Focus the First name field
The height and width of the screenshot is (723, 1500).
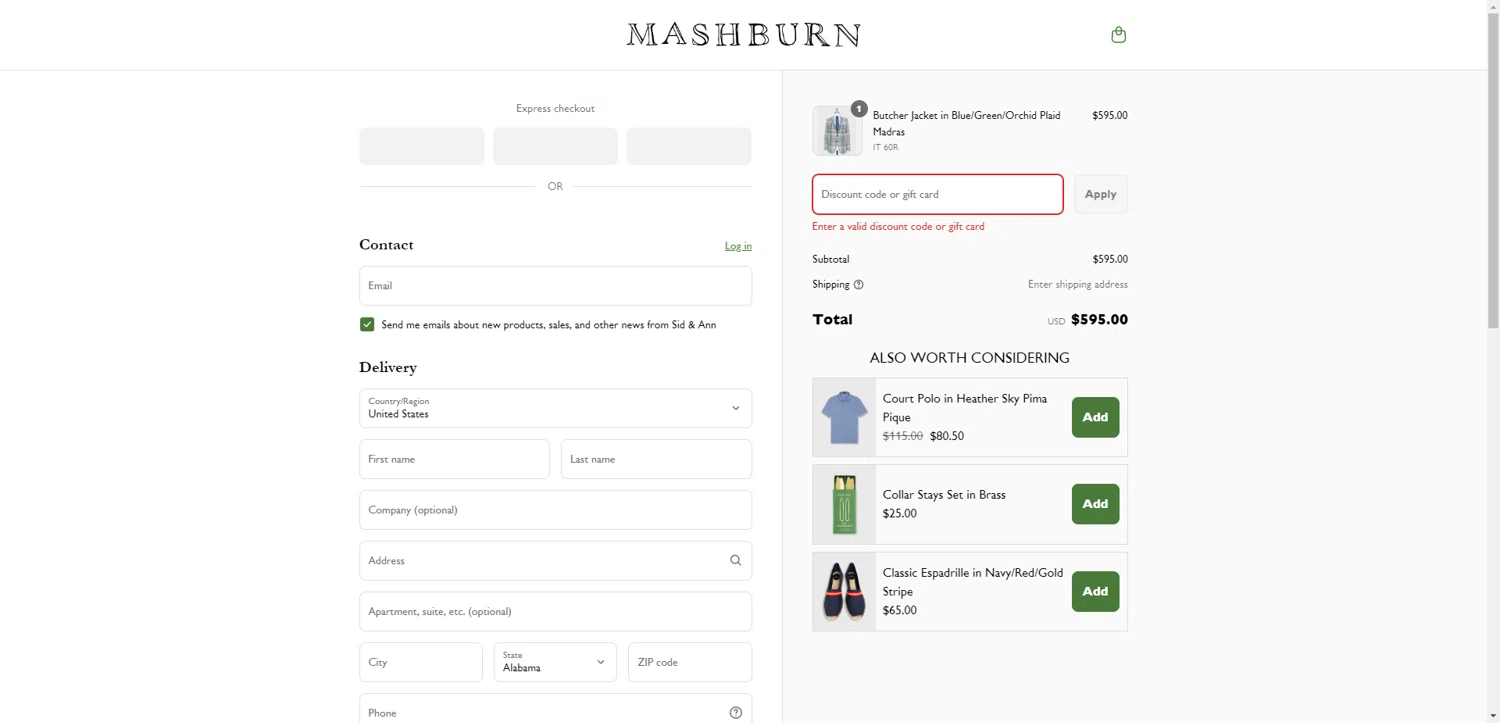[454, 459]
